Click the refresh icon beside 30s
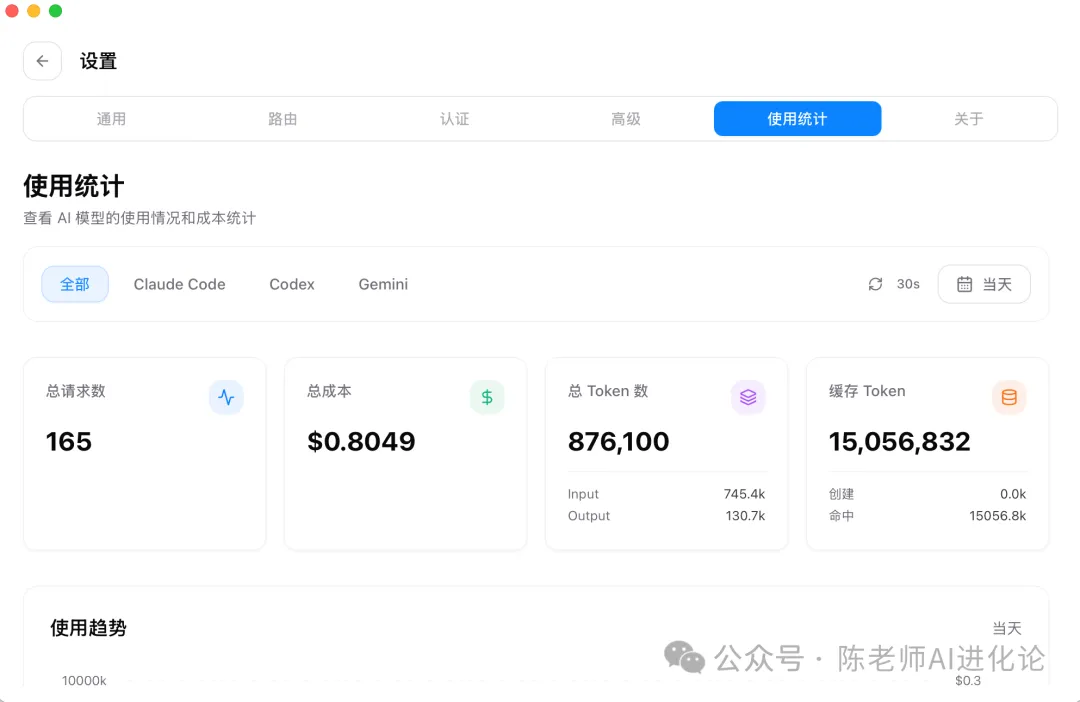This screenshot has width=1080, height=702. pos(875,284)
